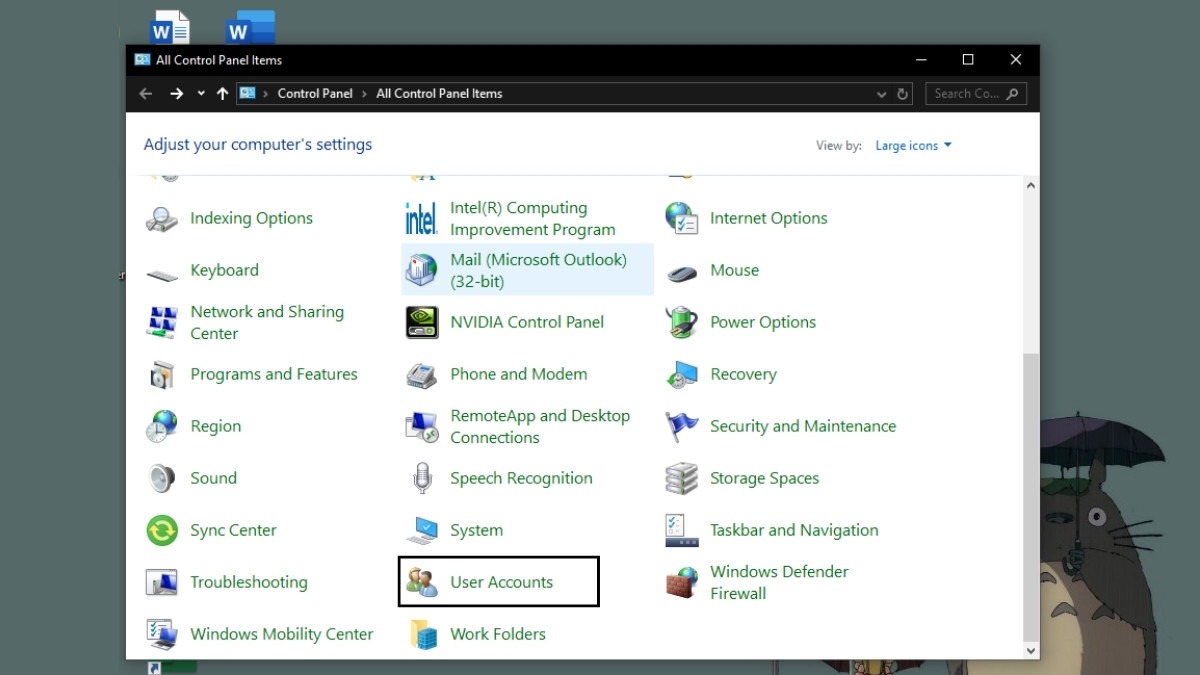Click the Taskbar and Navigation icon

click(682, 531)
